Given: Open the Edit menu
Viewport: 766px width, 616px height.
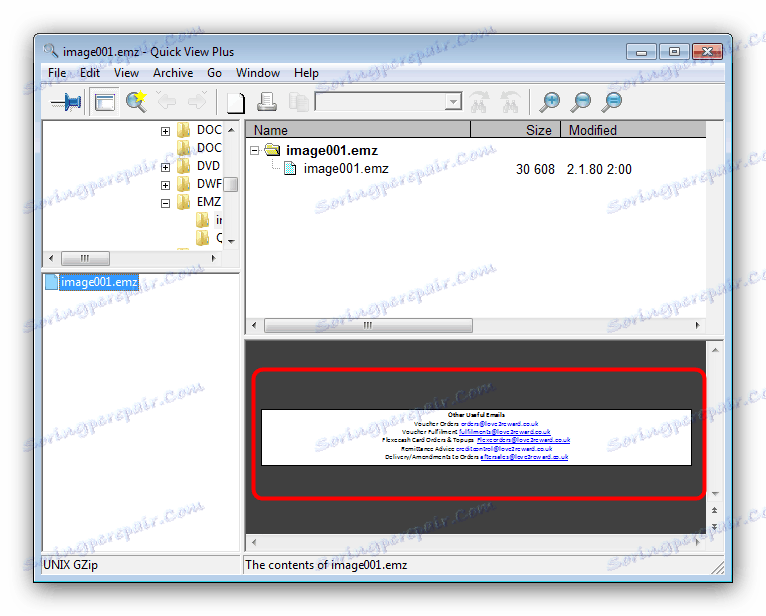Looking at the screenshot, I should click(90, 73).
